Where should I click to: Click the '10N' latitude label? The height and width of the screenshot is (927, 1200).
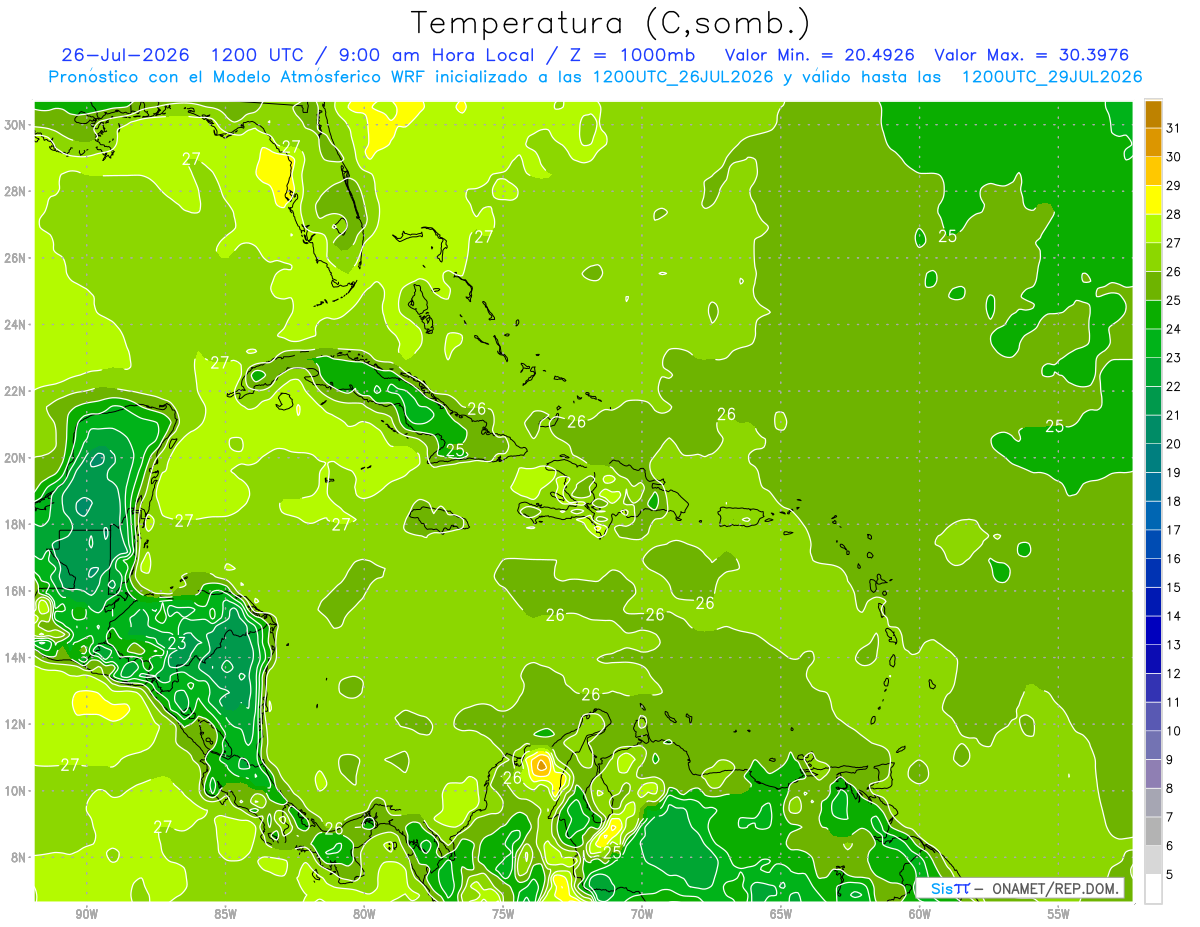pos(16,790)
